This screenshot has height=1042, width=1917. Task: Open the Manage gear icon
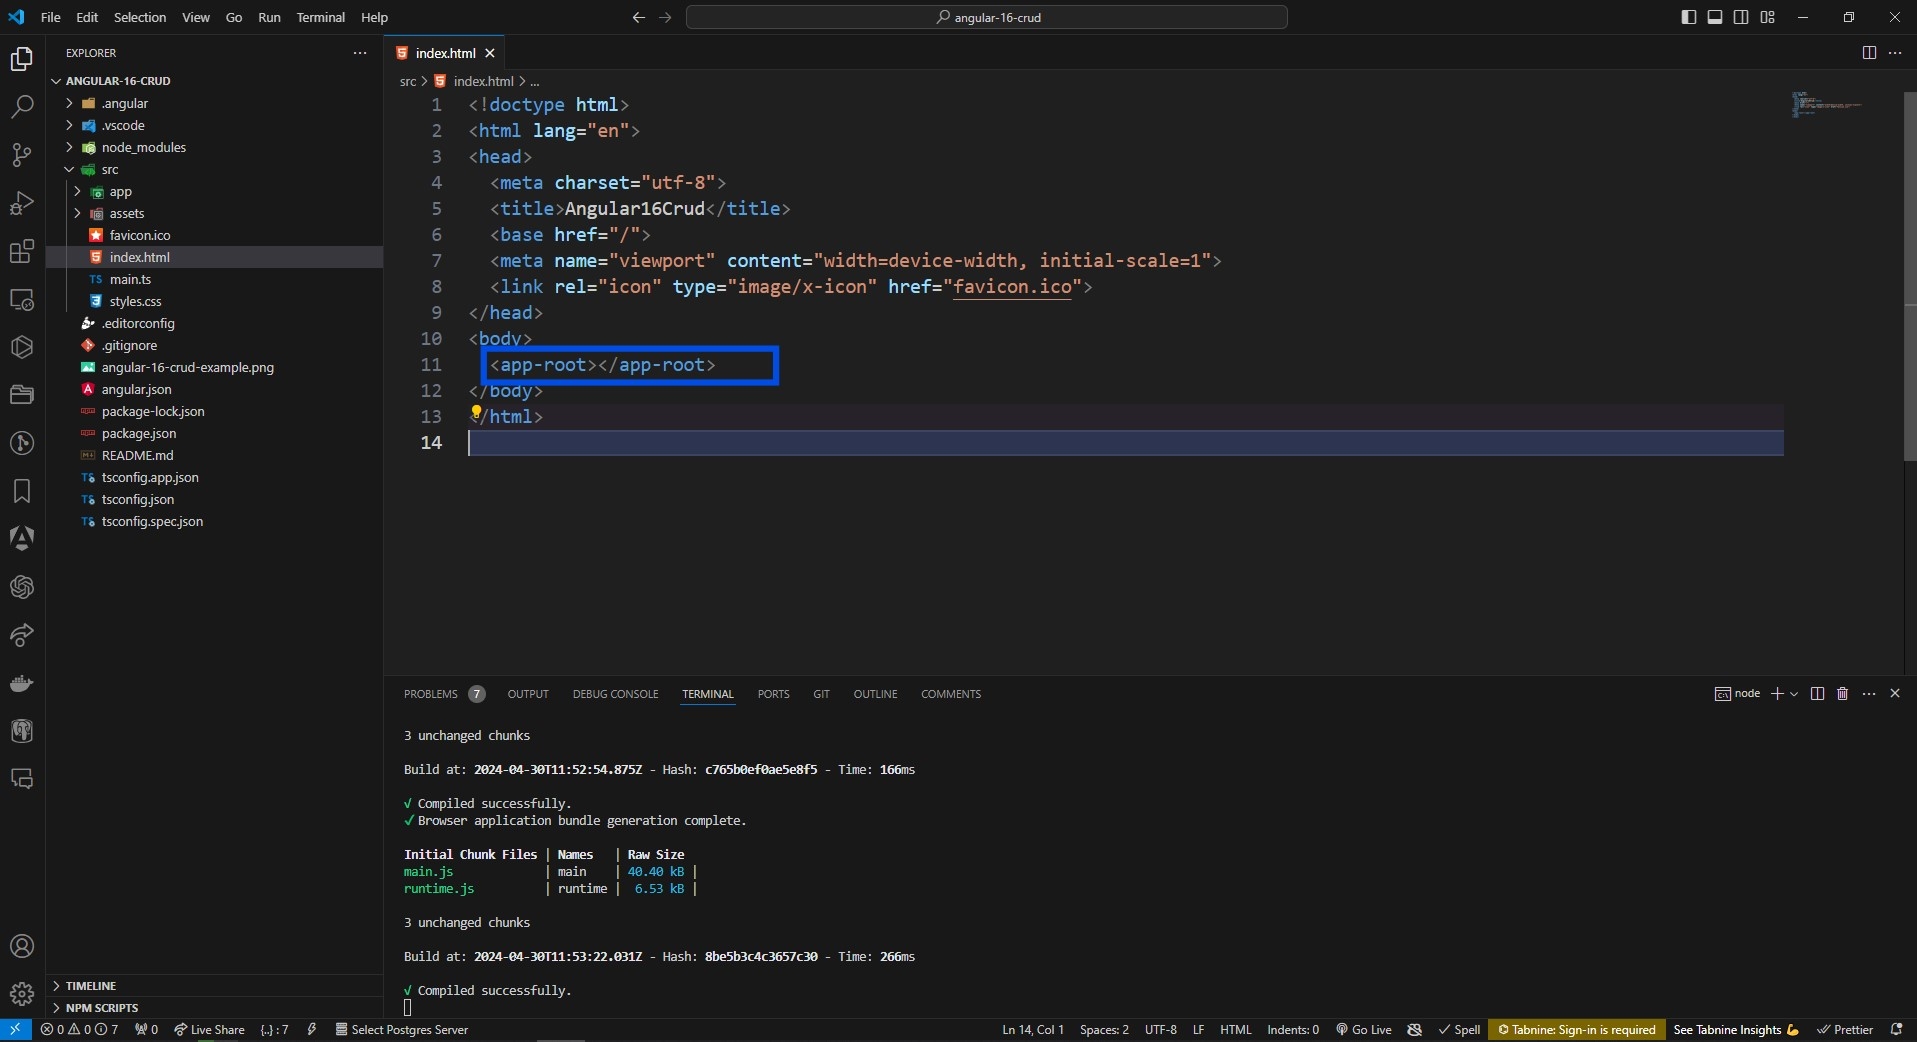pos(22,994)
